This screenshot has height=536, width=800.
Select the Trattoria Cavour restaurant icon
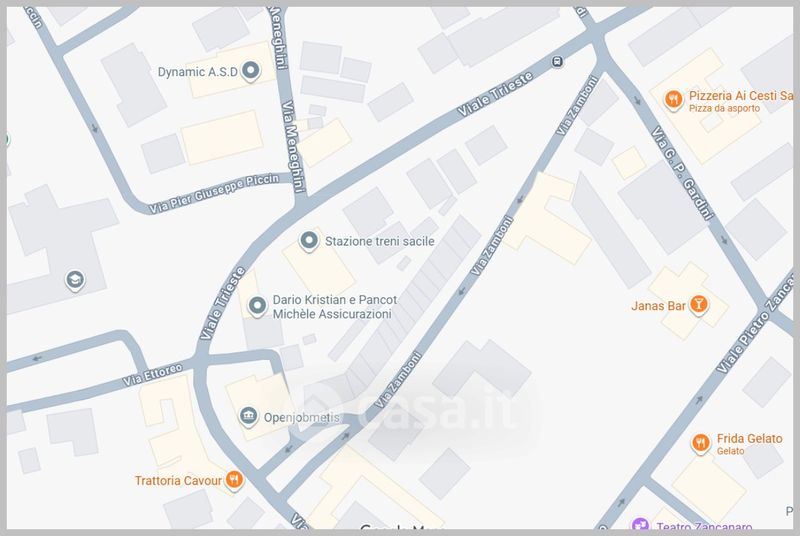tap(234, 480)
